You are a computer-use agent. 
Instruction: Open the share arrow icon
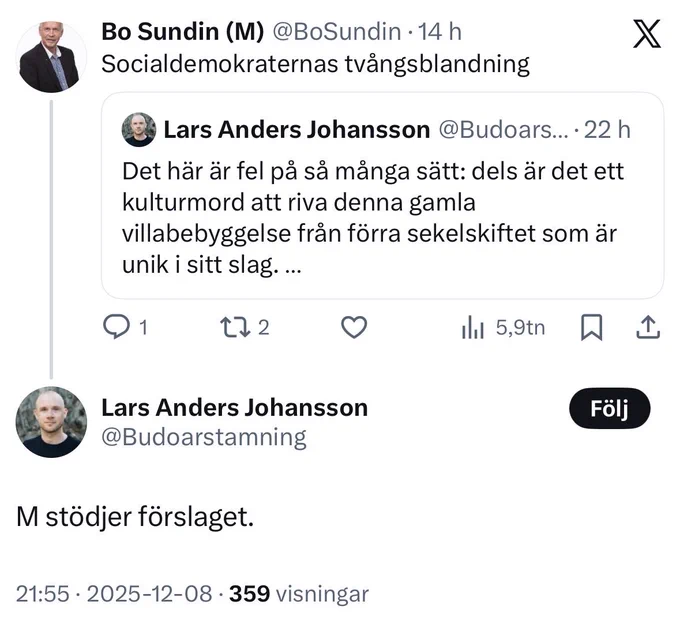coord(648,327)
